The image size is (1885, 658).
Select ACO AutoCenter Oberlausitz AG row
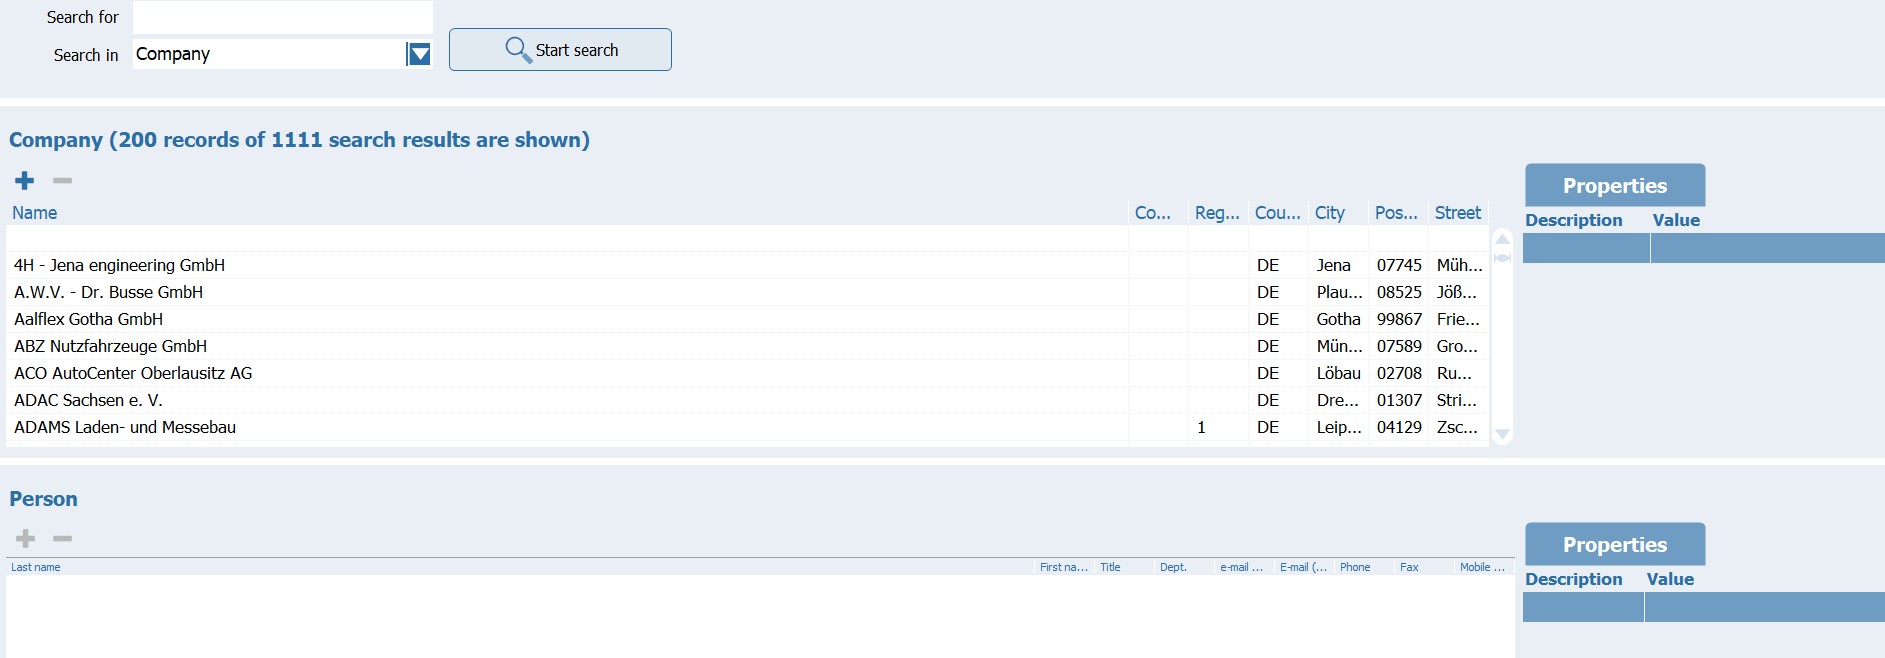coord(748,373)
